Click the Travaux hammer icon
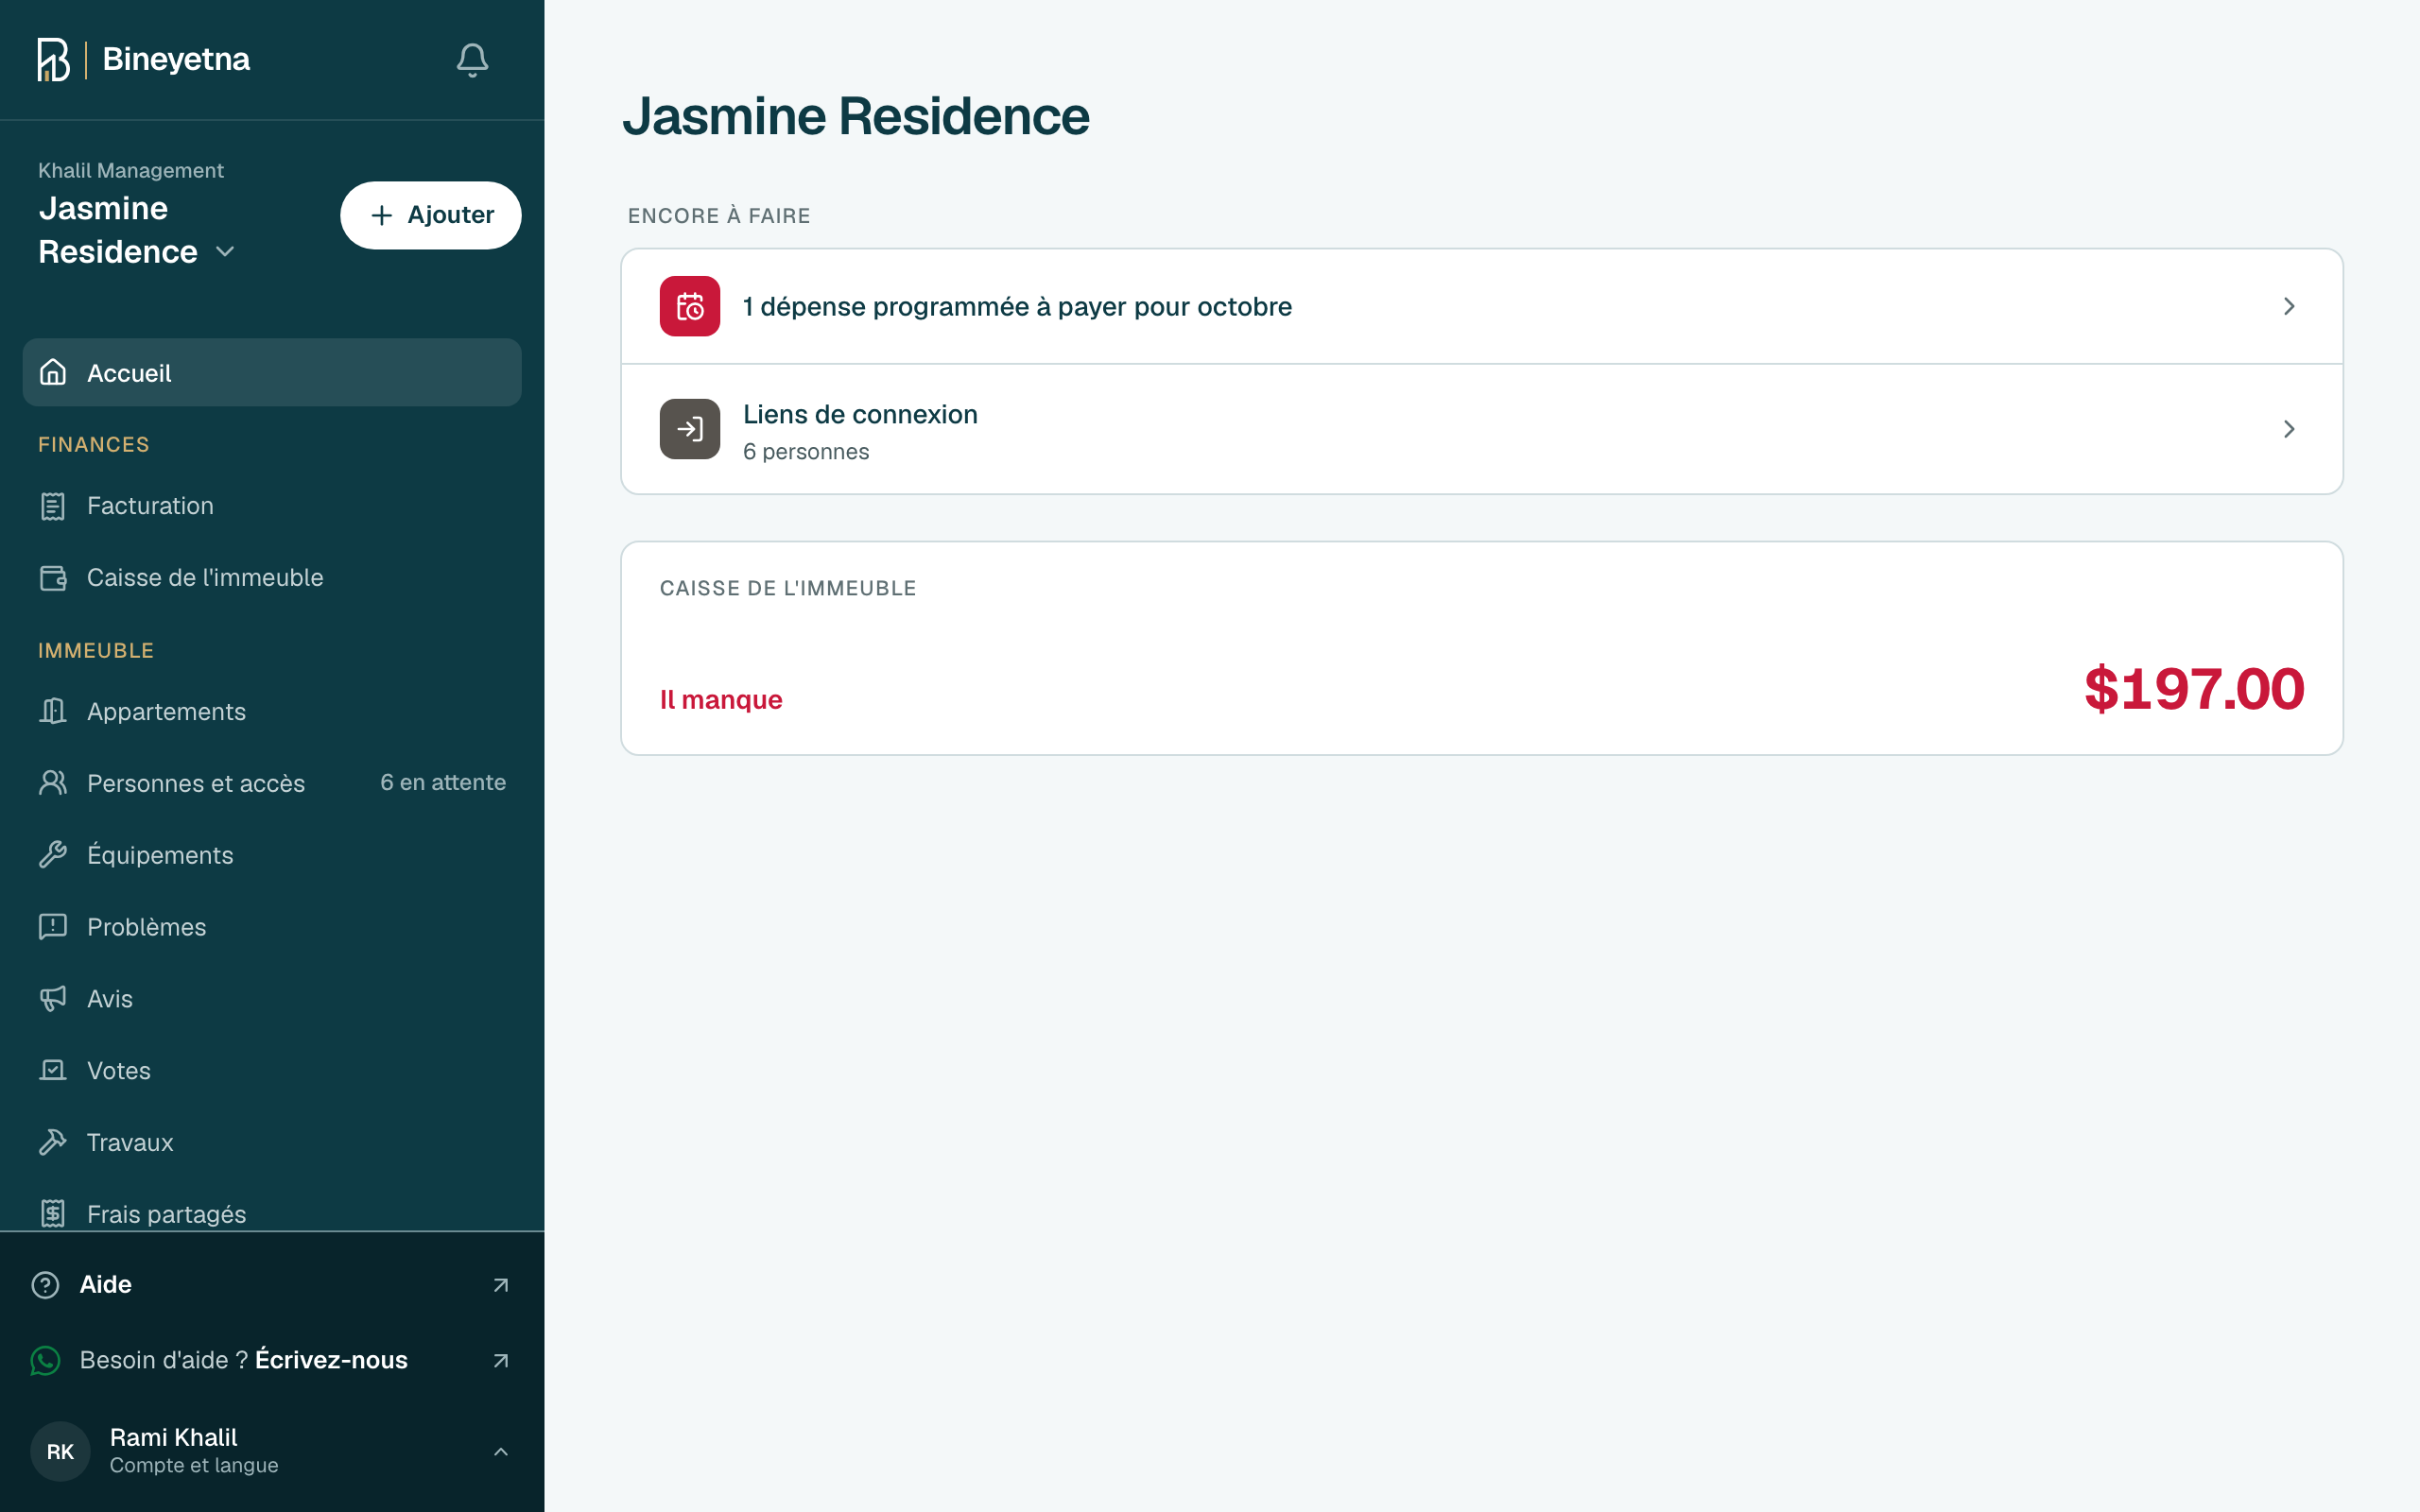Screen dimensions: 2420x1512 tap(53, 1142)
